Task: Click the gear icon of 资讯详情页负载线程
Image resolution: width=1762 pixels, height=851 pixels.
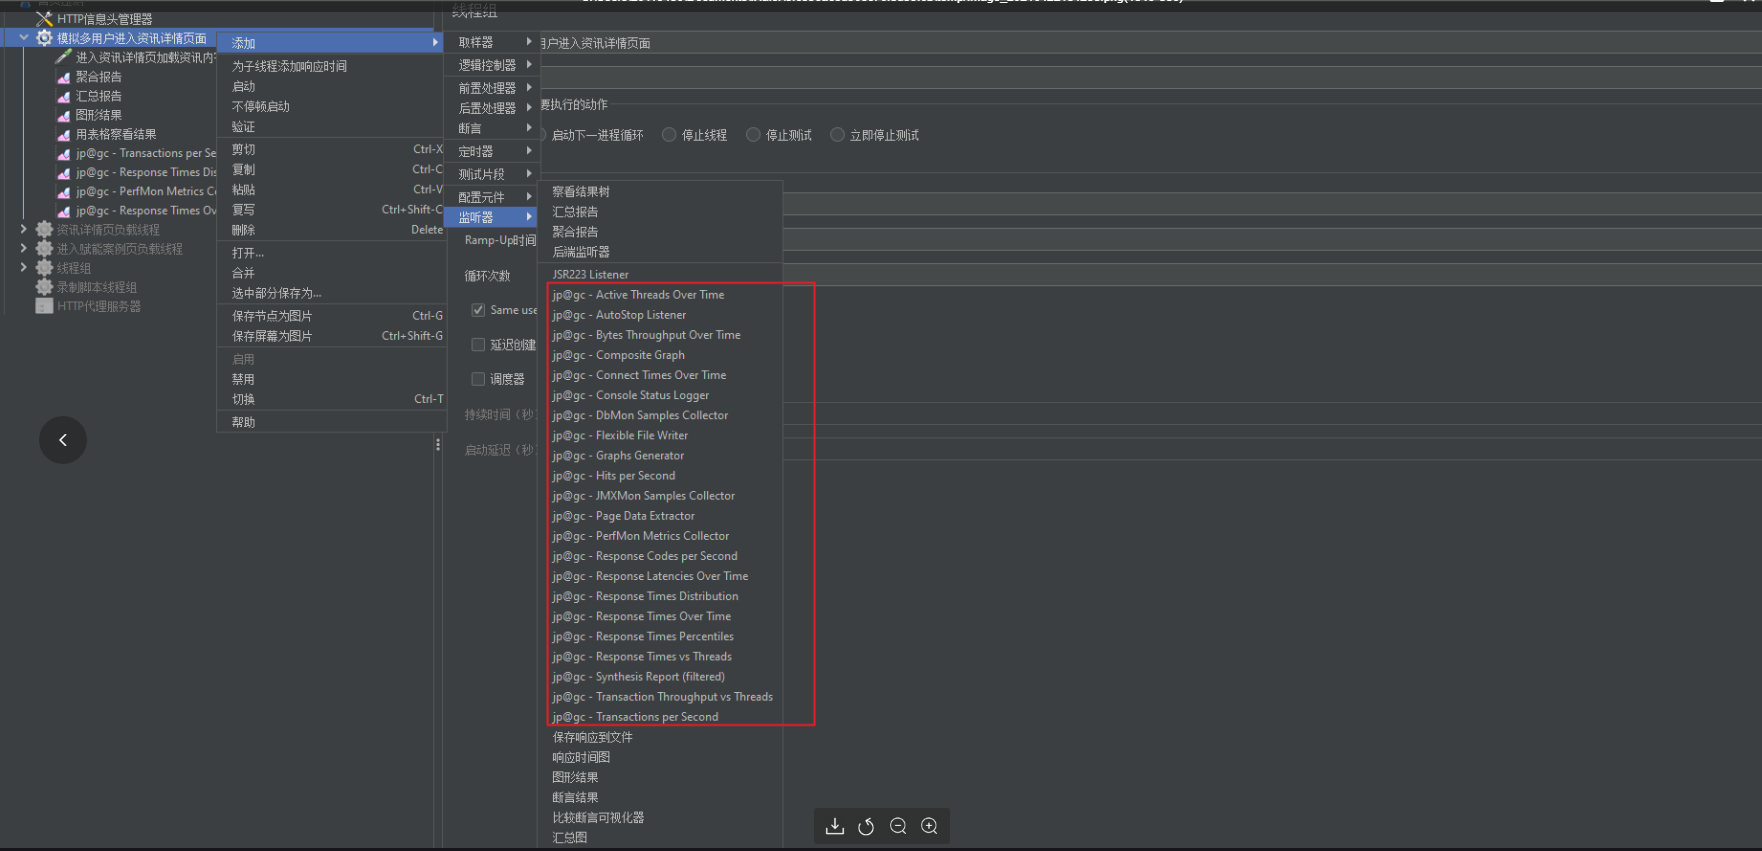Action: pos(45,230)
